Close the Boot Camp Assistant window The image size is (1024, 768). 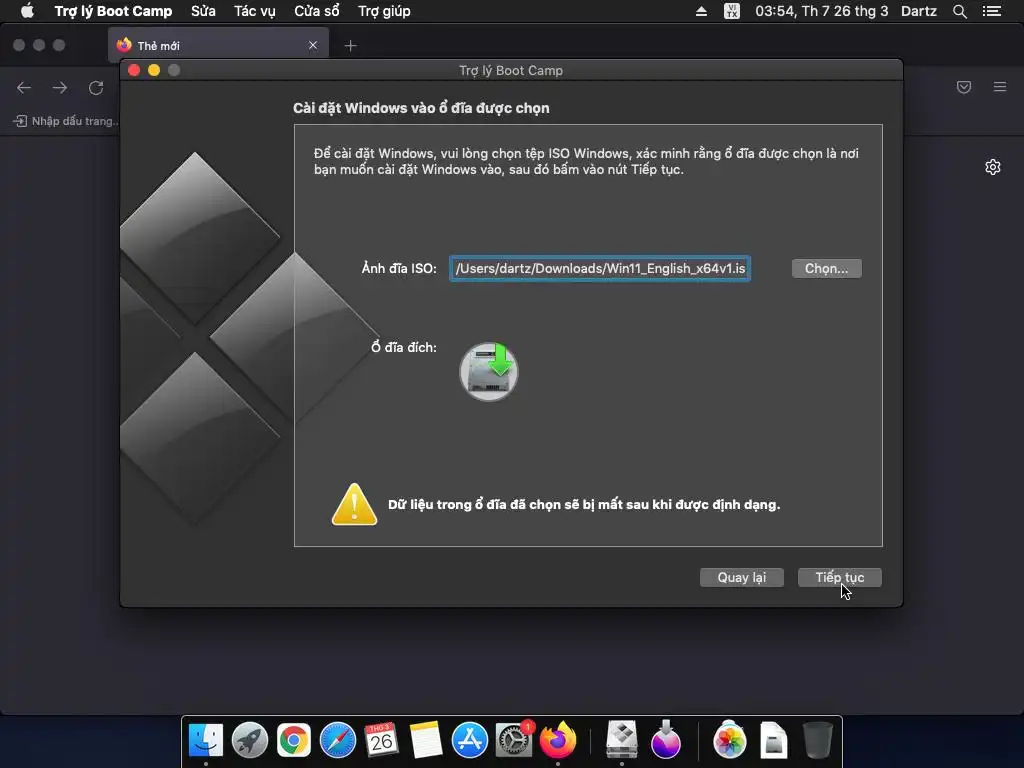coord(134,70)
